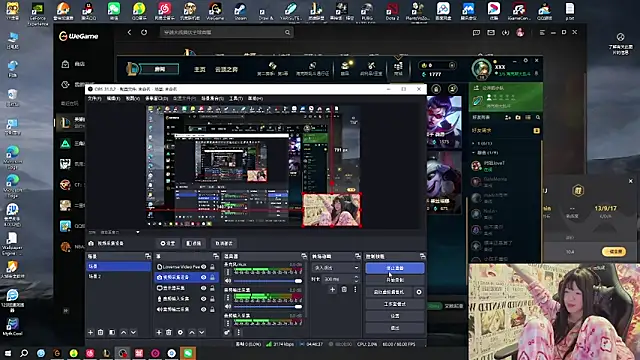
Task: Move selected source up in Sources panel
Action: 192,332
